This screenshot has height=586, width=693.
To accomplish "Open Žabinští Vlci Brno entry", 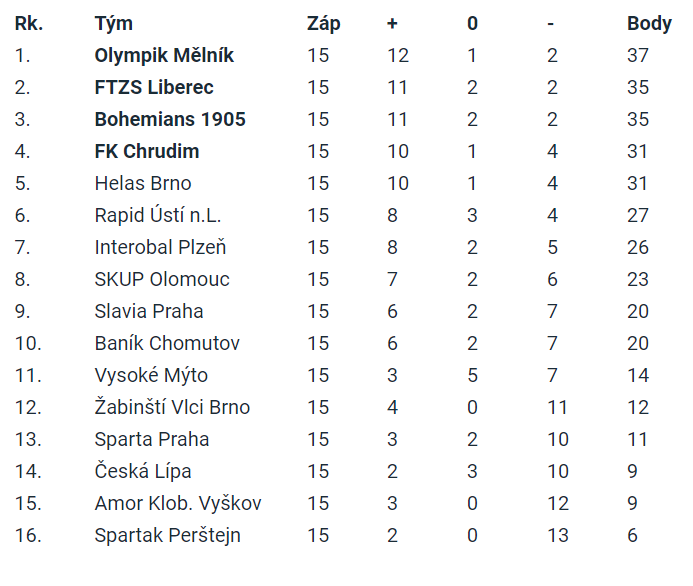I will (172, 407).
